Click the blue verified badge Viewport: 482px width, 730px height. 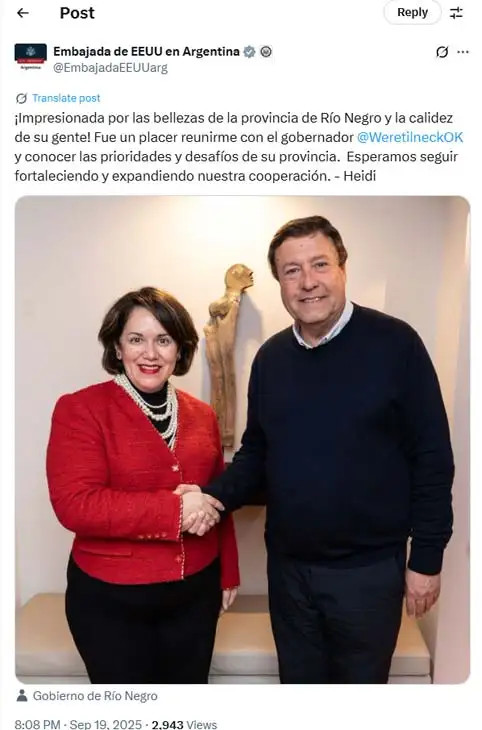250,51
